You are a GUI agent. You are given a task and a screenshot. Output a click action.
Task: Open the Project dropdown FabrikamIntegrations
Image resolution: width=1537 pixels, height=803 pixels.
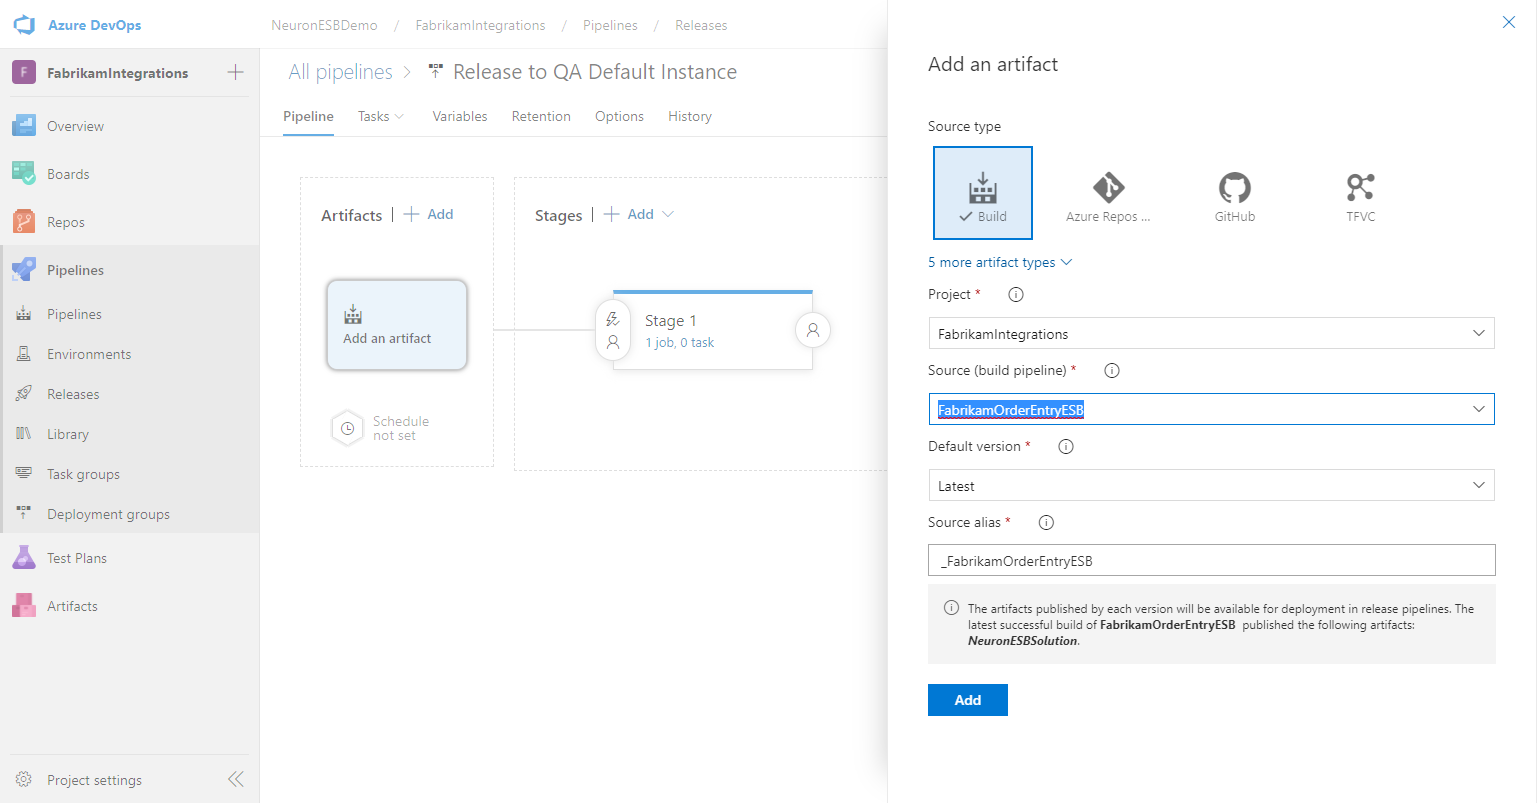click(1211, 333)
